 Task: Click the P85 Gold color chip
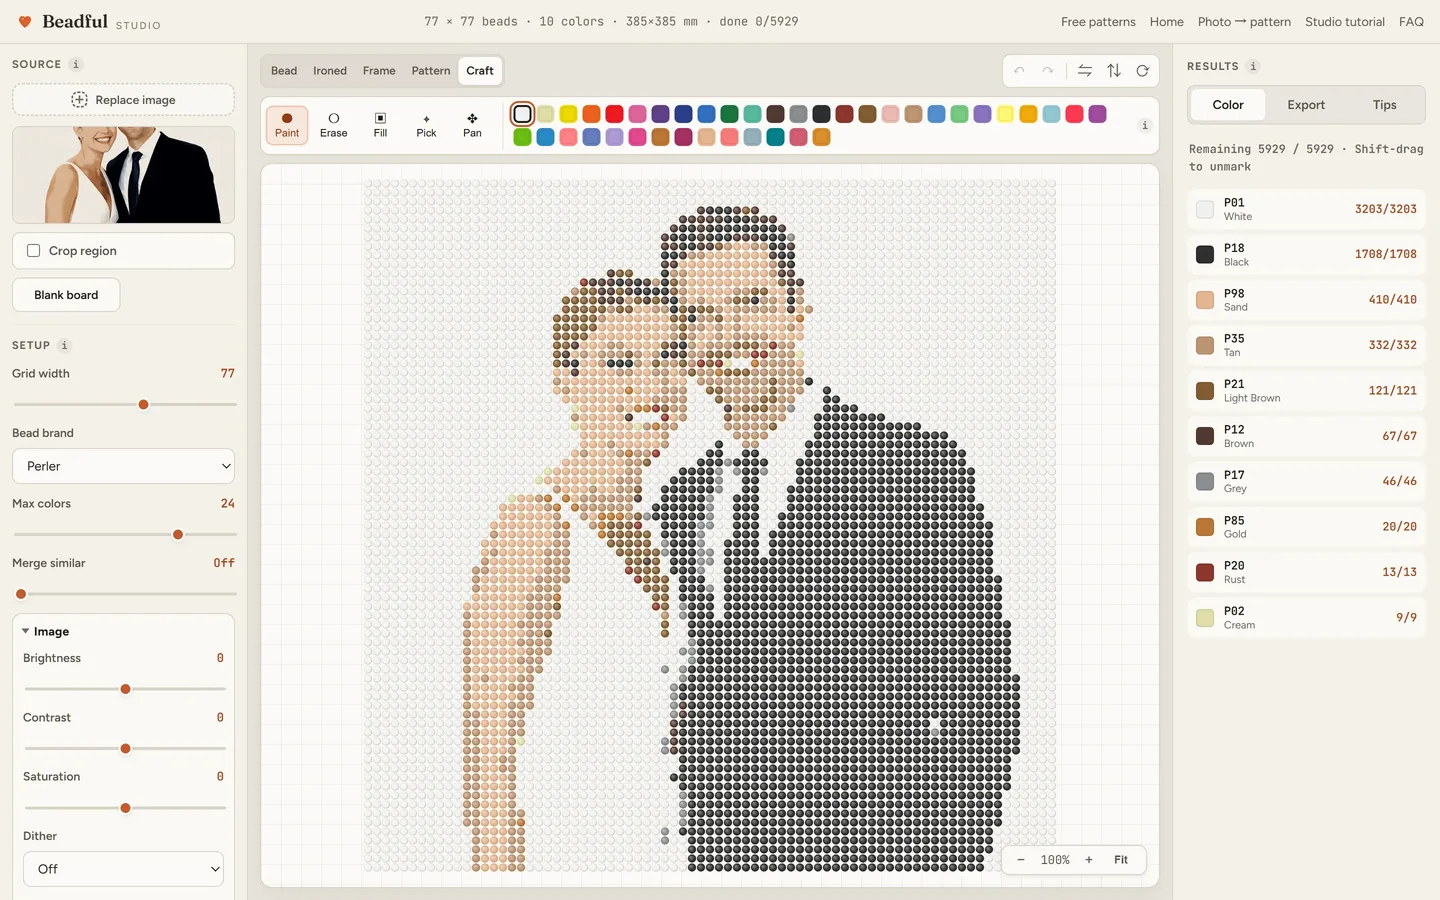pos(1205,527)
